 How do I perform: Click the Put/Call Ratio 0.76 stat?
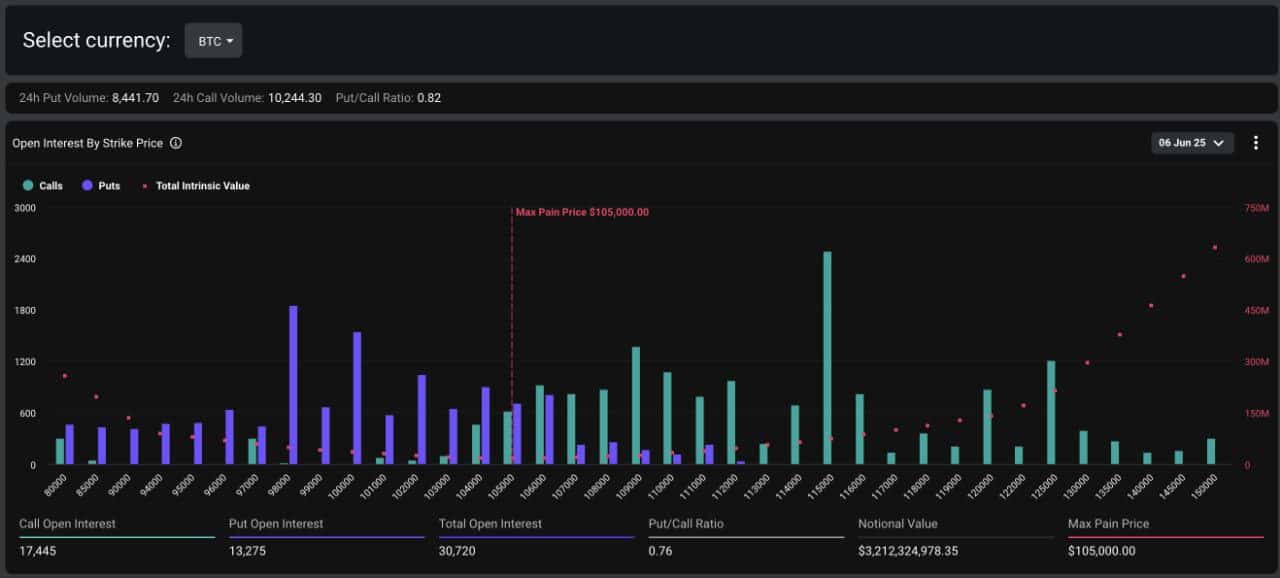pyautogui.click(x=745, y=537)
